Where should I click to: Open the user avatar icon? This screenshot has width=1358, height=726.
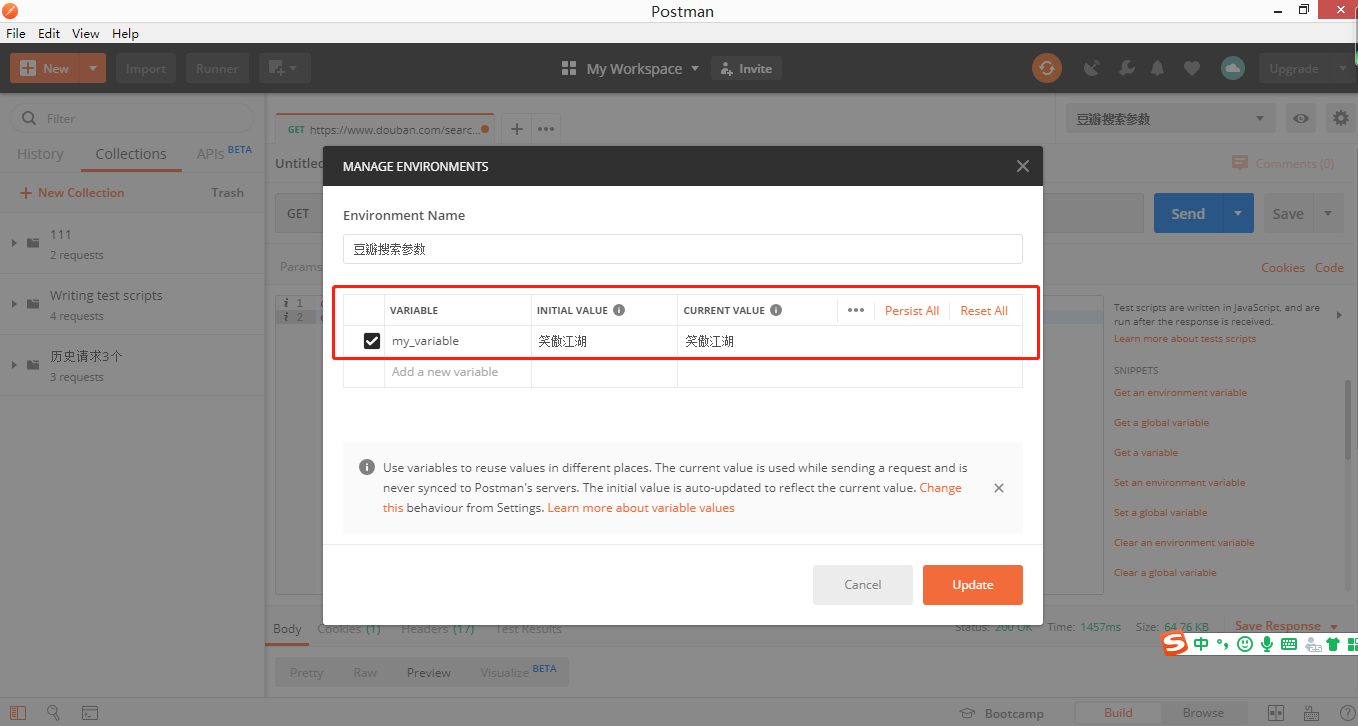point(1233,68)
